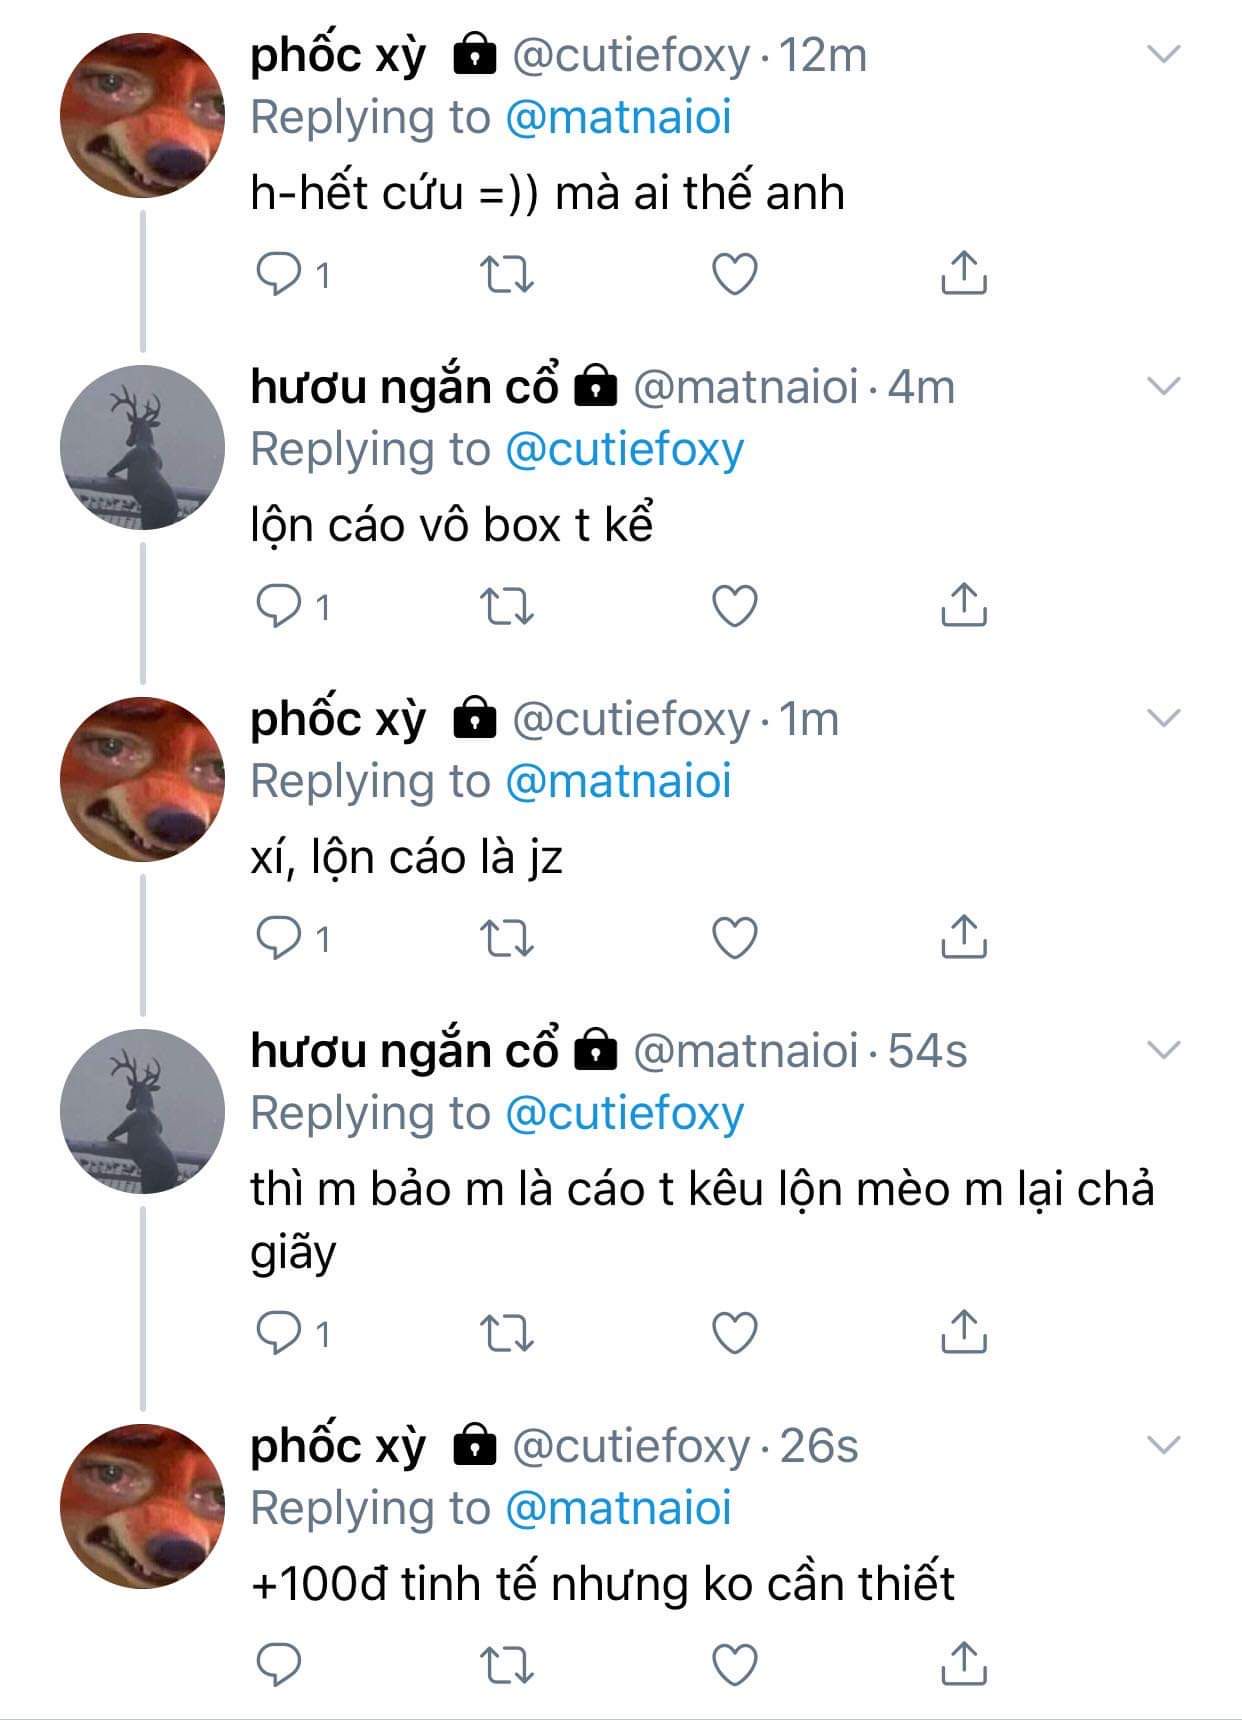This screenshot has width=1242, height=1720.
Task: Reply to the '+100đ tinh tế' tweet
Action: point(279,1665)
